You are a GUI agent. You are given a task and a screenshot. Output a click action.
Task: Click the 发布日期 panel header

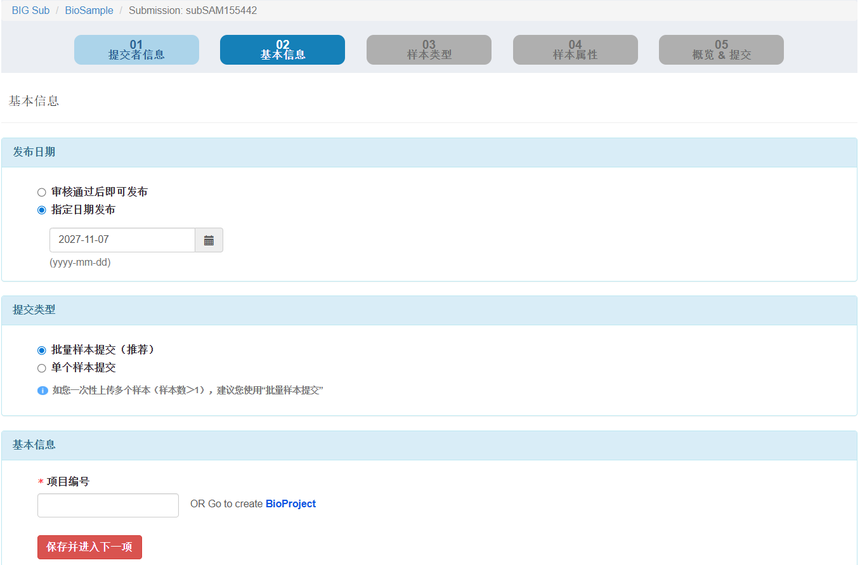tap(429, 152)
